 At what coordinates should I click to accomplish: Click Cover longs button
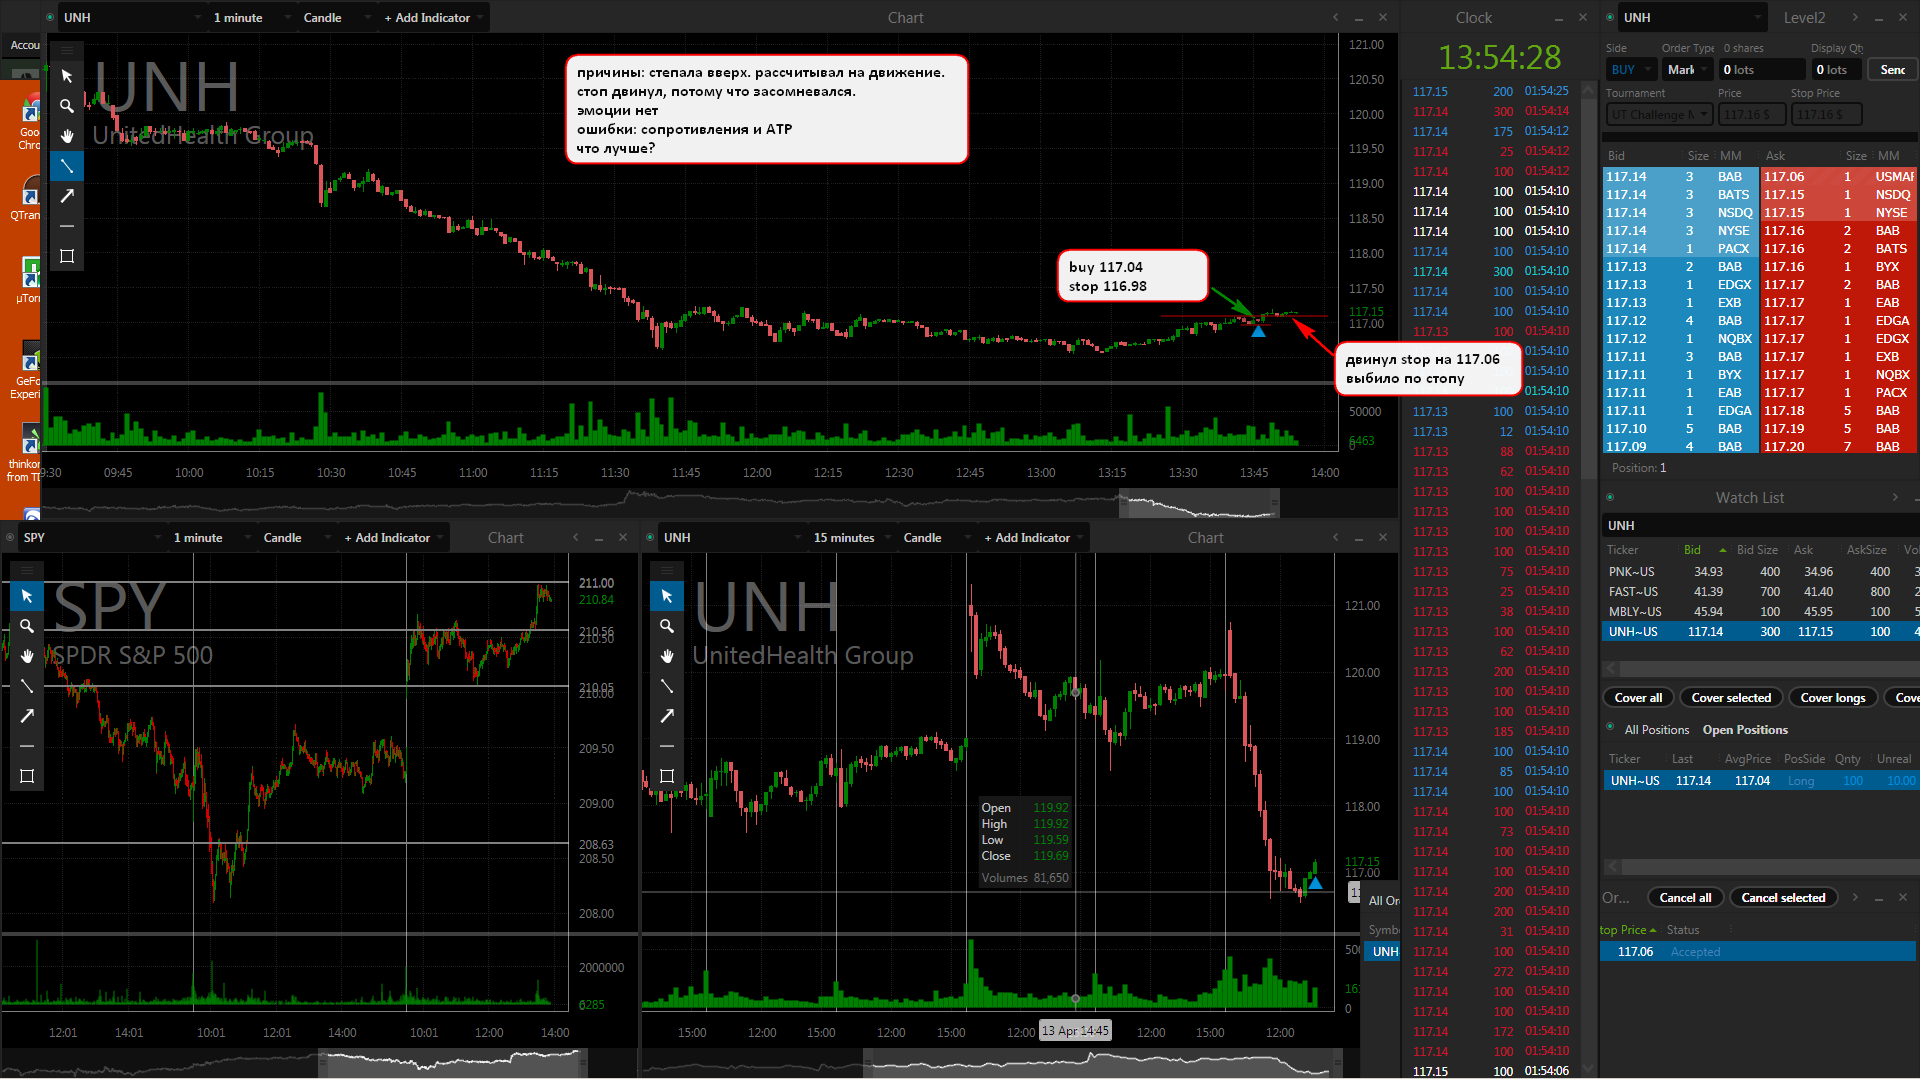pyautogui.click(x=1833, y=698)
